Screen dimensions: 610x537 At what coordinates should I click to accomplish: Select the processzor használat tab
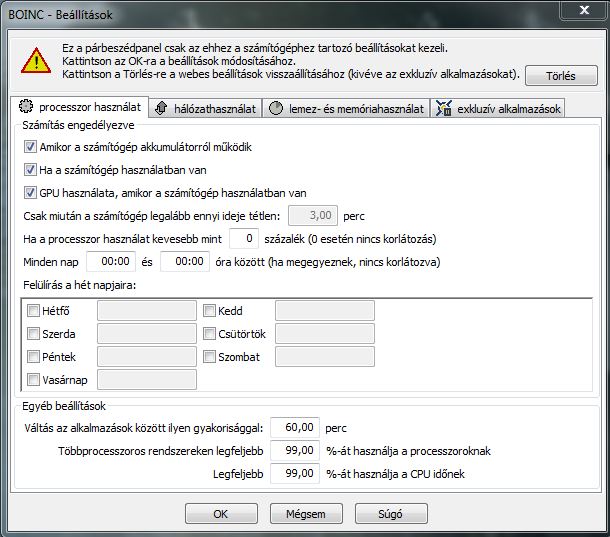80,107
